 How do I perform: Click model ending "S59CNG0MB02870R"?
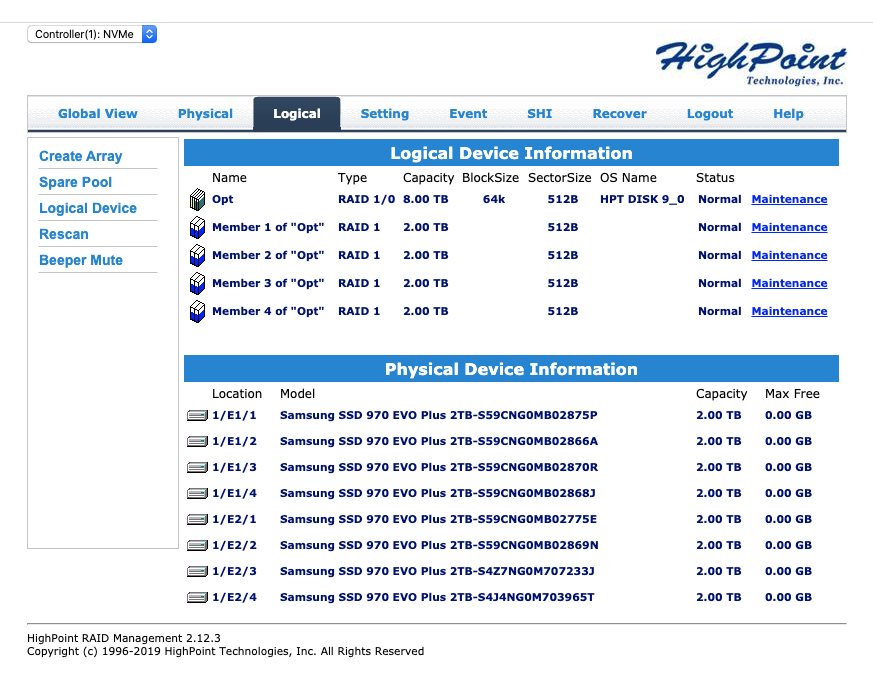pyautogui.click(x=439, y=467)
